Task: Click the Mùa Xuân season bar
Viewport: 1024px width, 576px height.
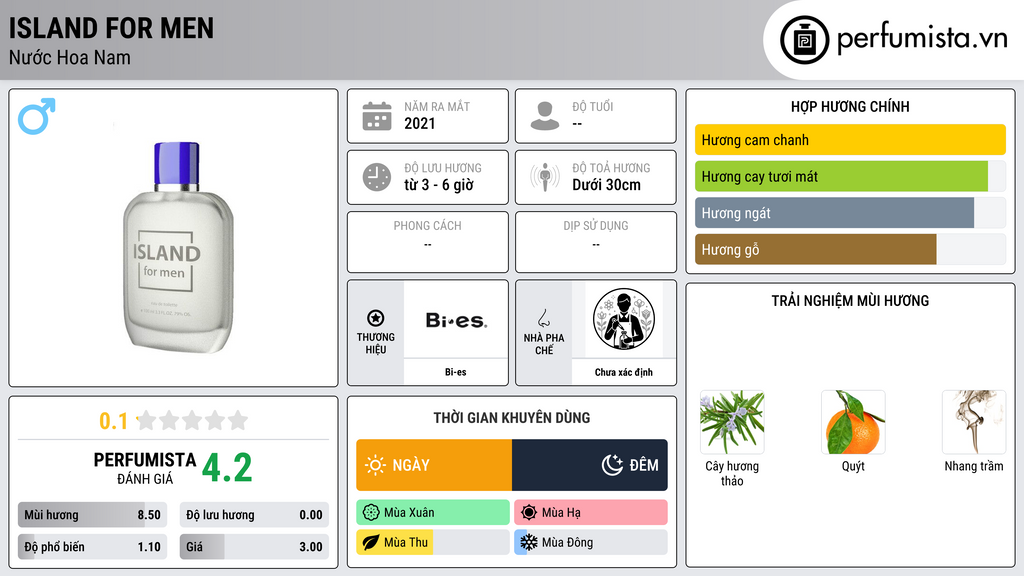Action: click(432, 513)
